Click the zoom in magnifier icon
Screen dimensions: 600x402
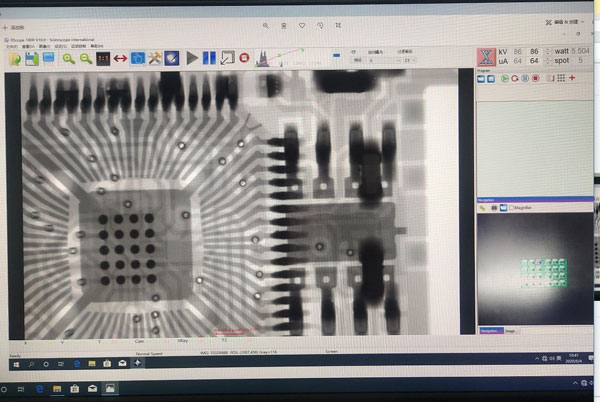pyautogui.click(x=68, y=59)
